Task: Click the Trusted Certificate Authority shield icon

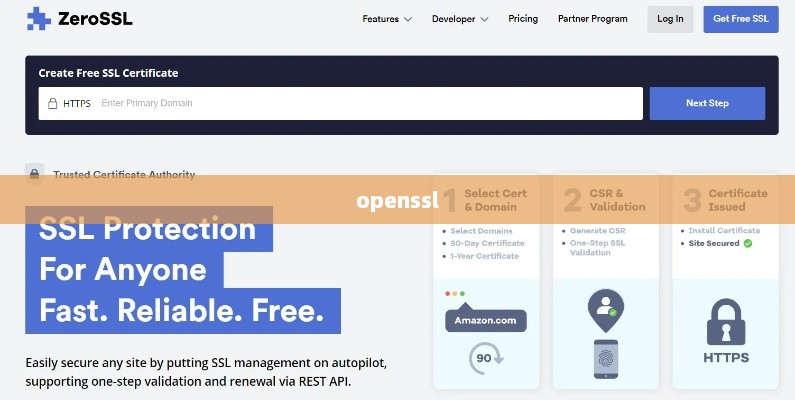Action: pyautogui.click(x=34, y=174)
